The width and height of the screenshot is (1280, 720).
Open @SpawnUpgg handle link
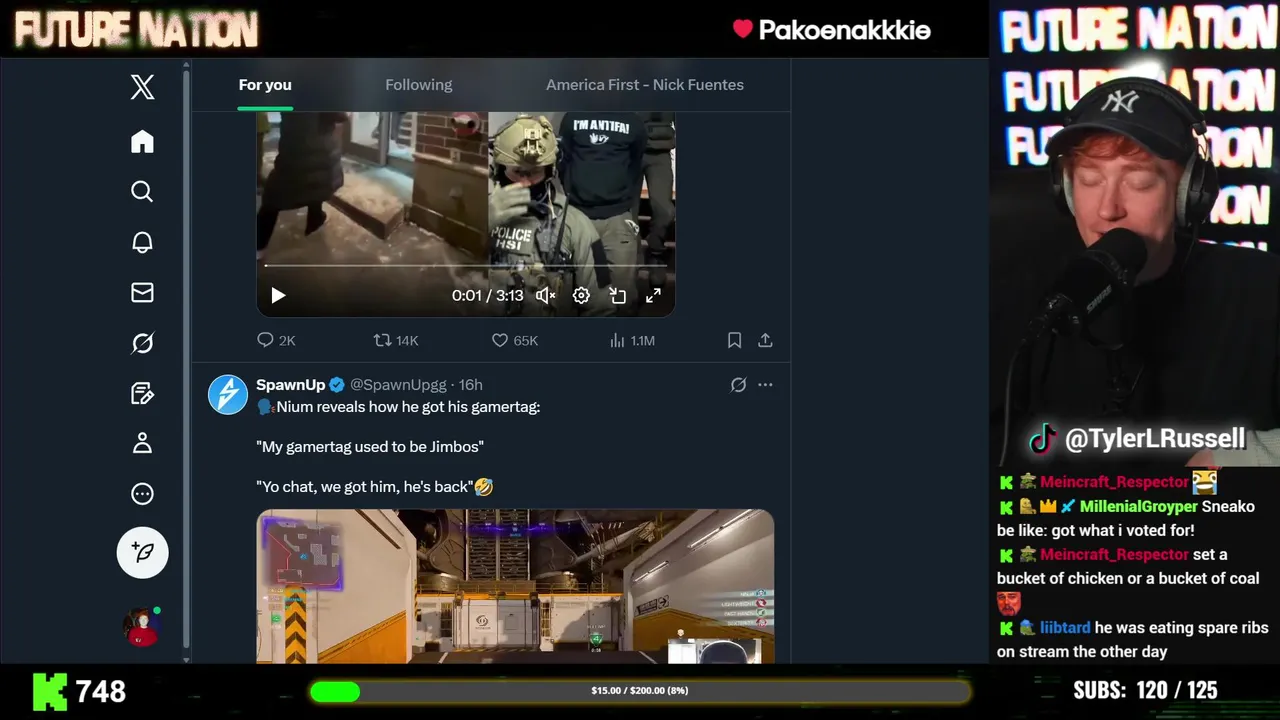coord(398,385)
